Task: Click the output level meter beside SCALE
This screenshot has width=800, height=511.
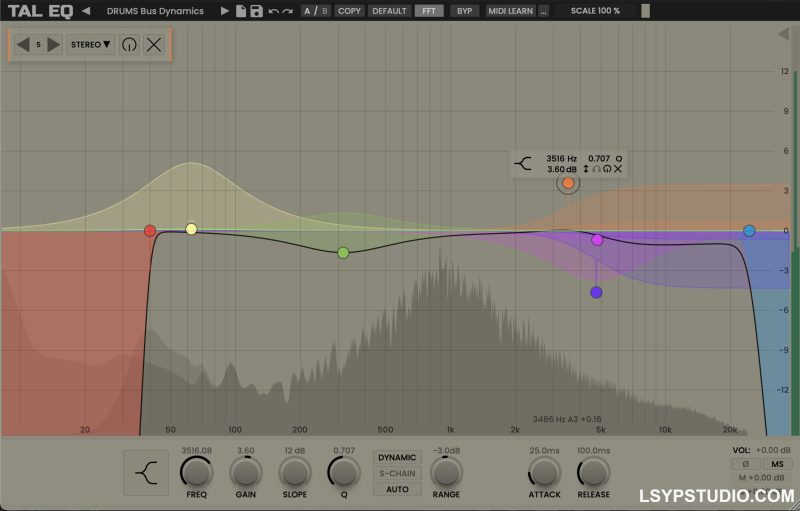Action: pos(645,11)
